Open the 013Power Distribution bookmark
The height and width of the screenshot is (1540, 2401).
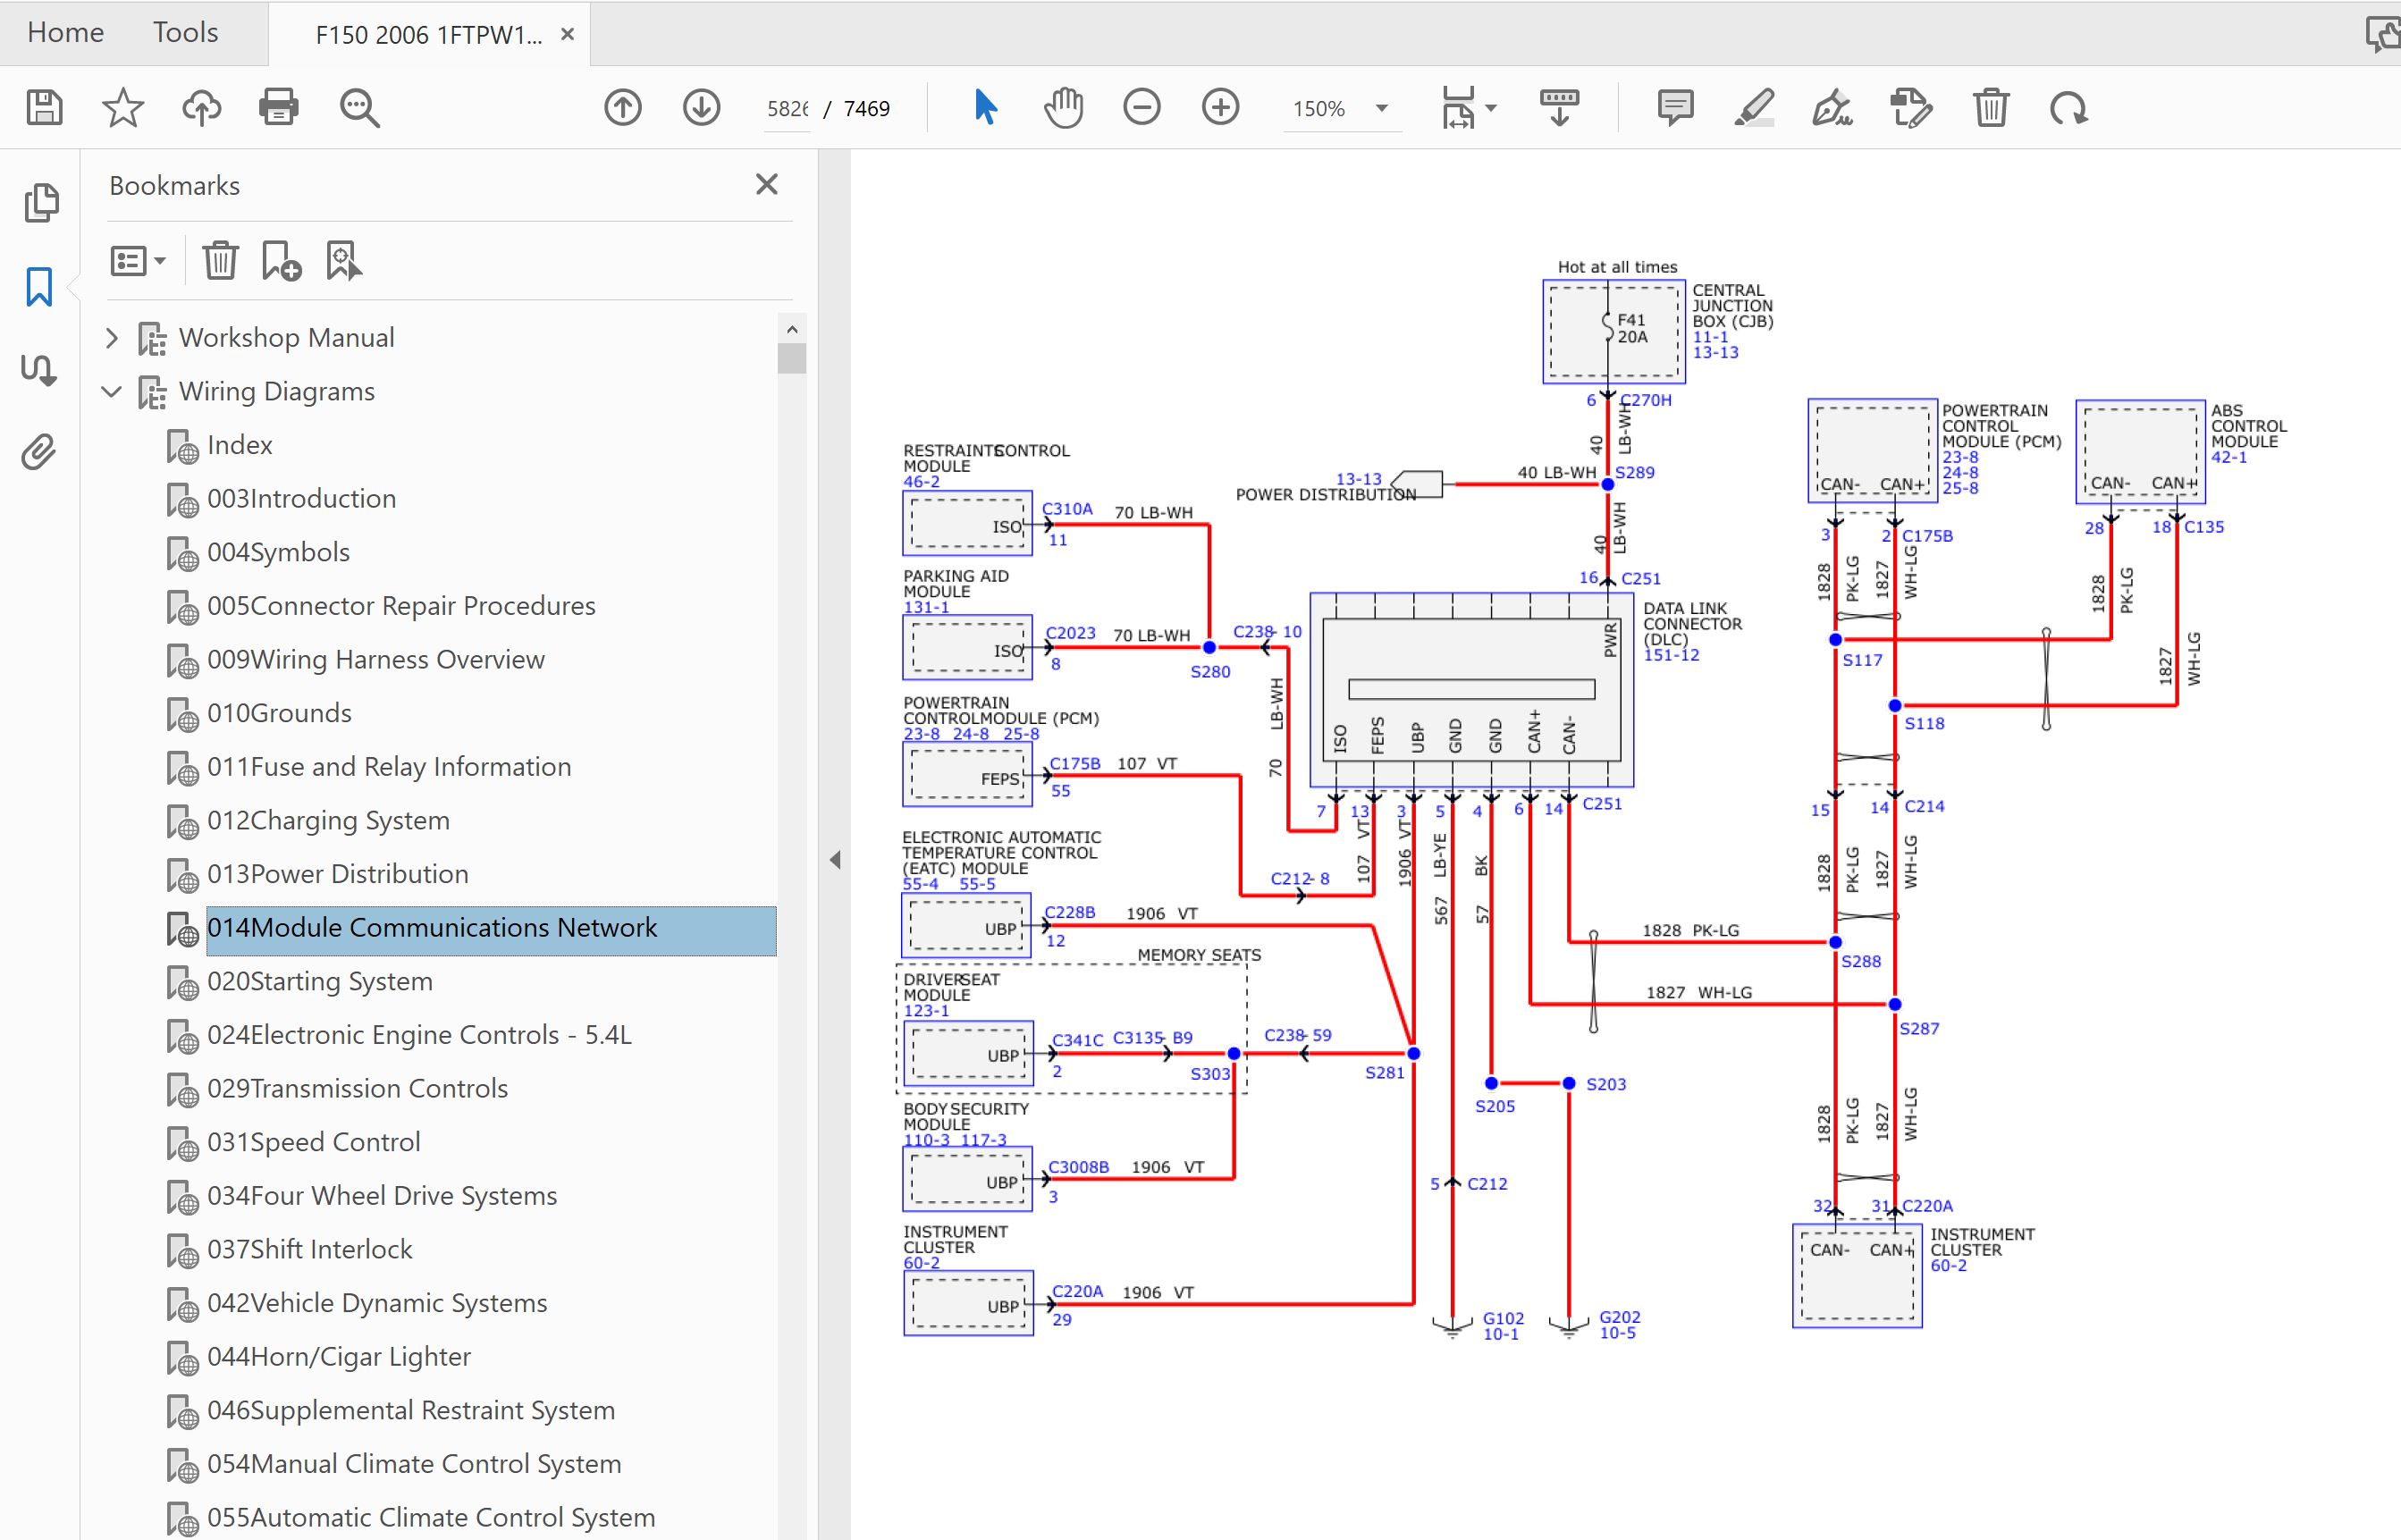tap(337, 874)
